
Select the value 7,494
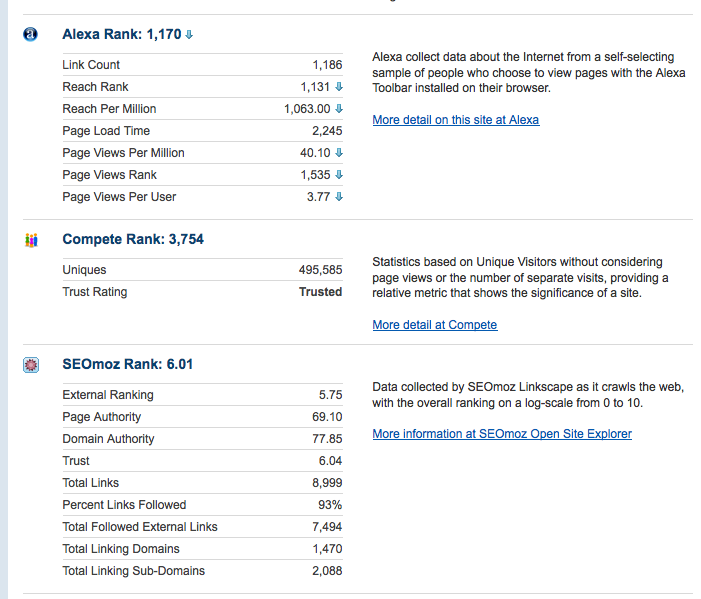(x=327, y=527)
